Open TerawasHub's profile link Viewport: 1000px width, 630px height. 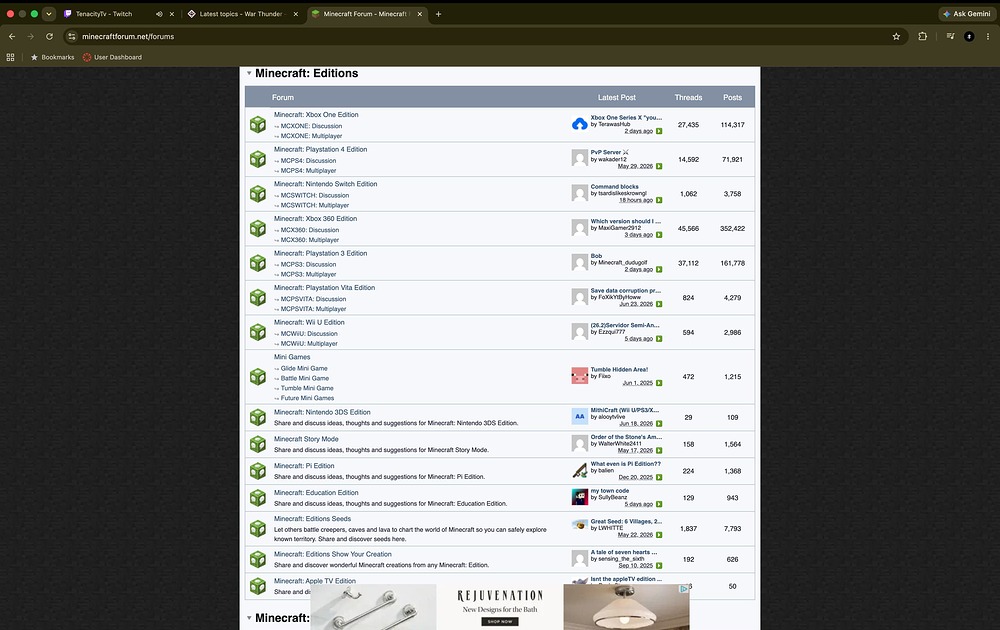tap(614, 124)
